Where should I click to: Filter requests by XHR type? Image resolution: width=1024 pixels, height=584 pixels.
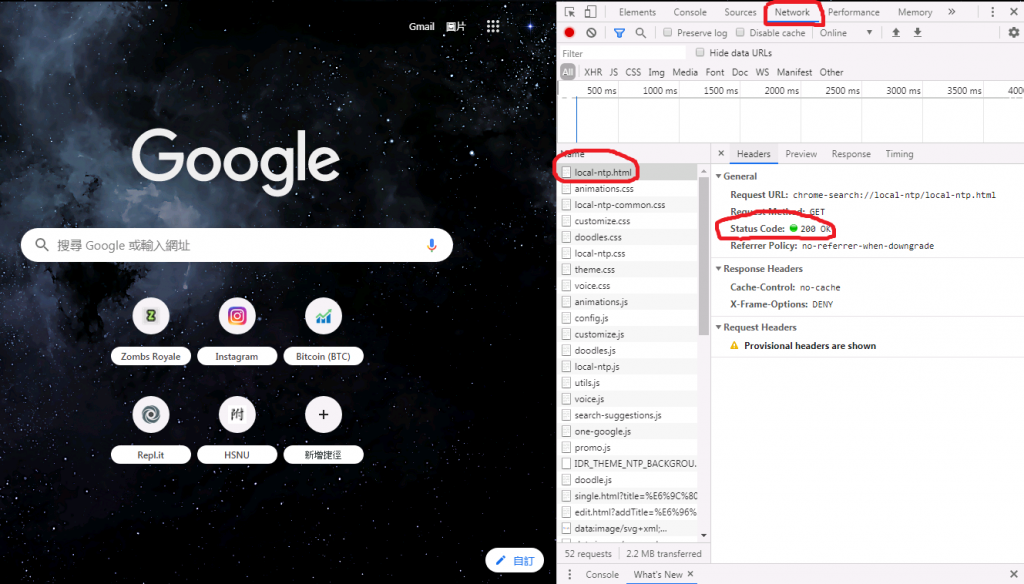coord(593,72)
